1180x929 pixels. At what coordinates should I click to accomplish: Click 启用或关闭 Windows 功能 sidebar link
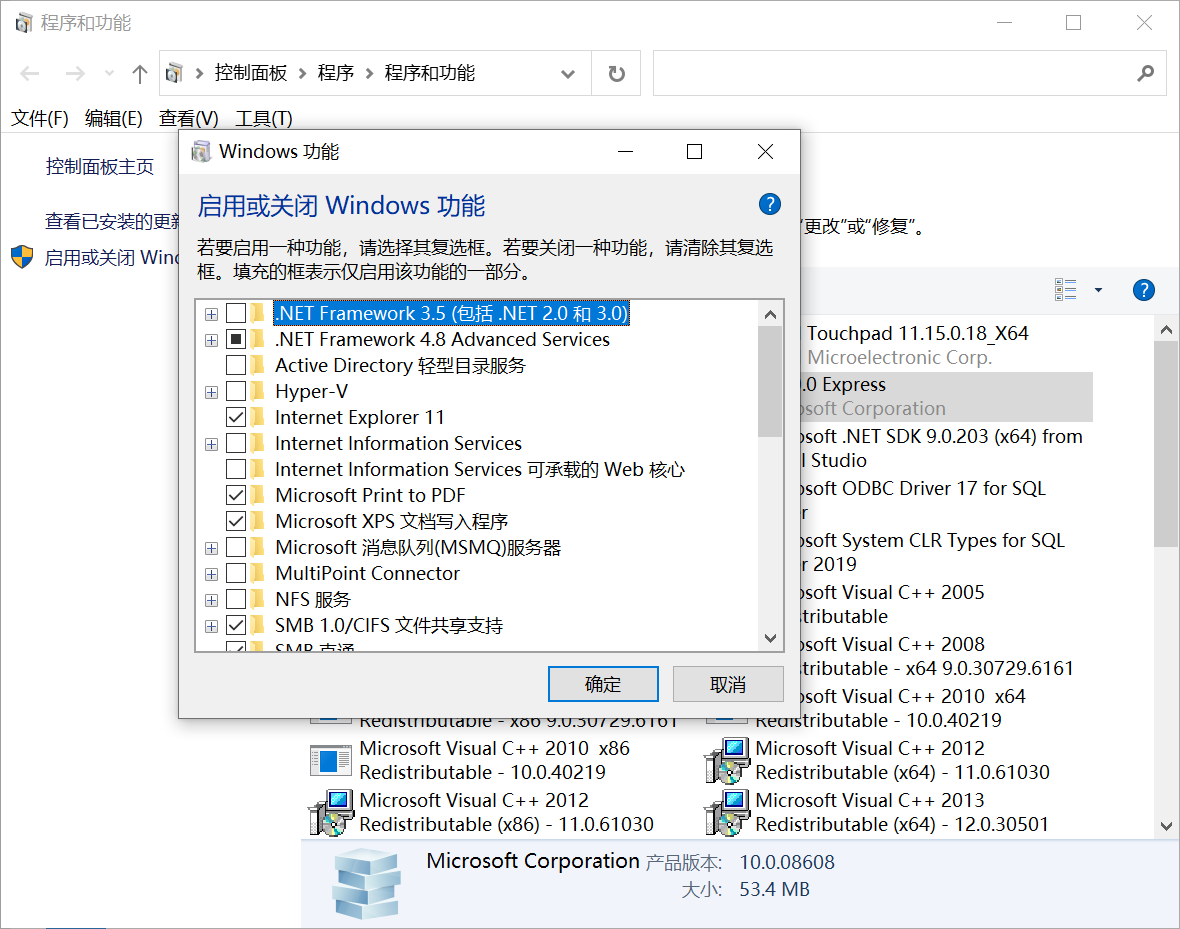point(111,257)
